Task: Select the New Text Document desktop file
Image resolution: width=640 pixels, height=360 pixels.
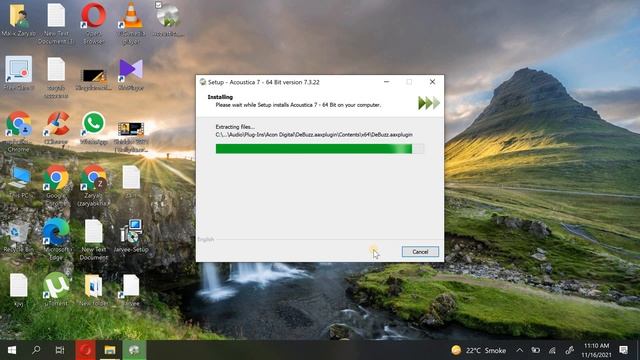Action: (93, 239)
